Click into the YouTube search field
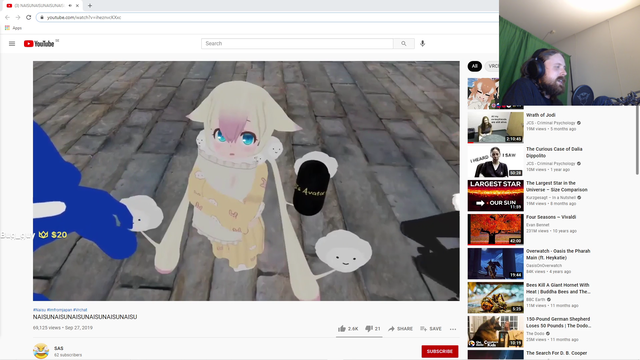The height and width of the screenshot is (360, 640). (x=297, y=44)
